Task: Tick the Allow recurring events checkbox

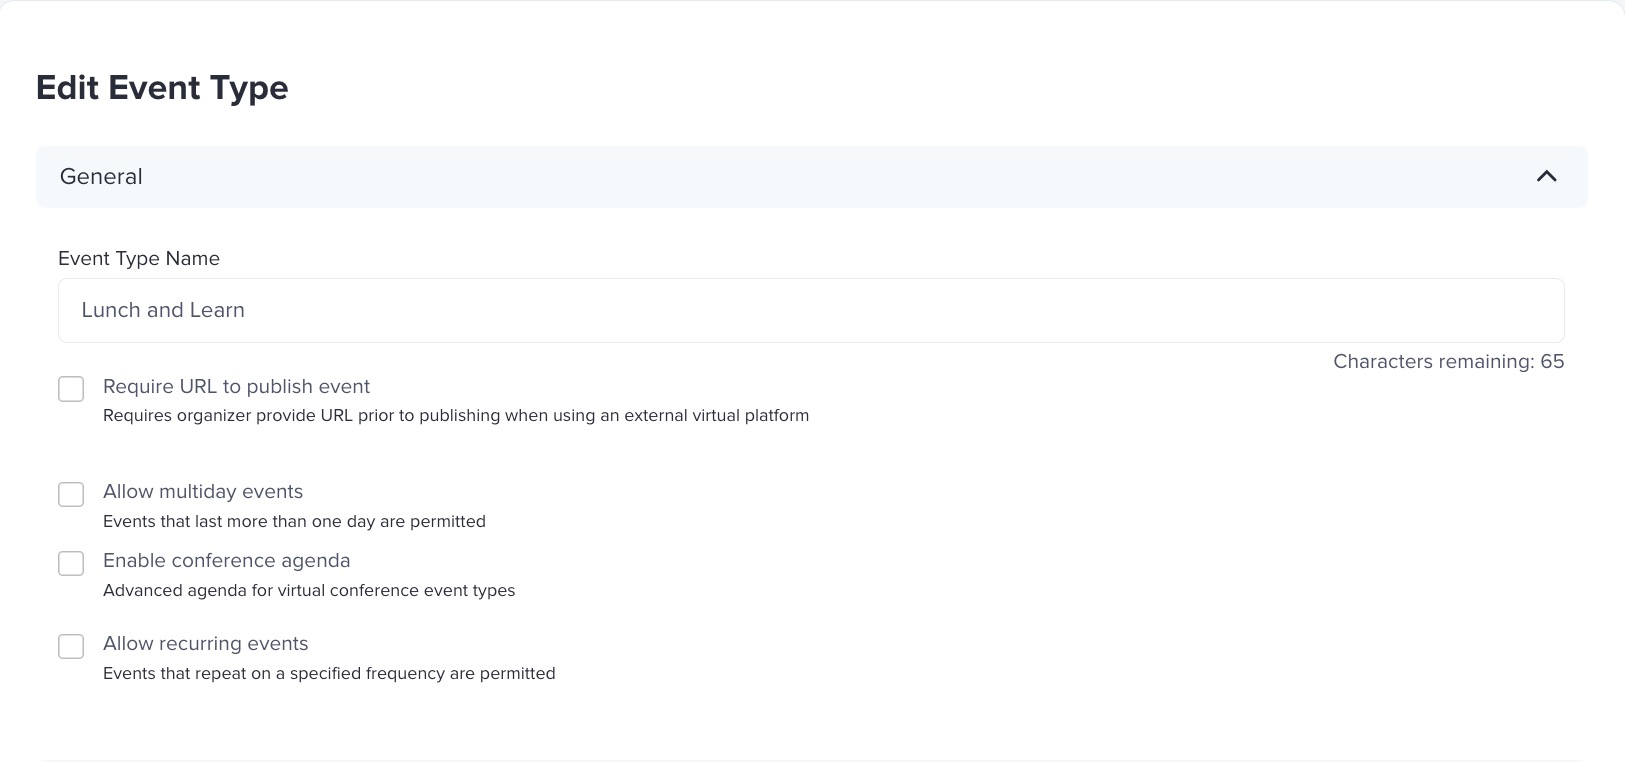Action: [x=71, y=646]
